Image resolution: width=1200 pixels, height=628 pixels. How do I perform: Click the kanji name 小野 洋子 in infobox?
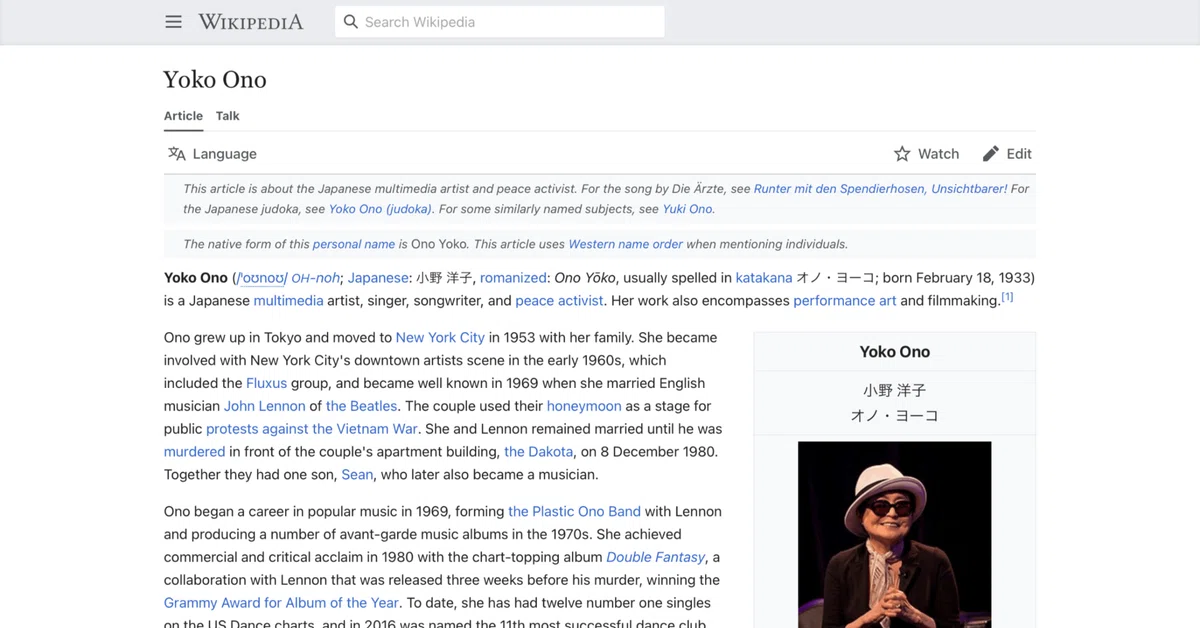point(895,391)
